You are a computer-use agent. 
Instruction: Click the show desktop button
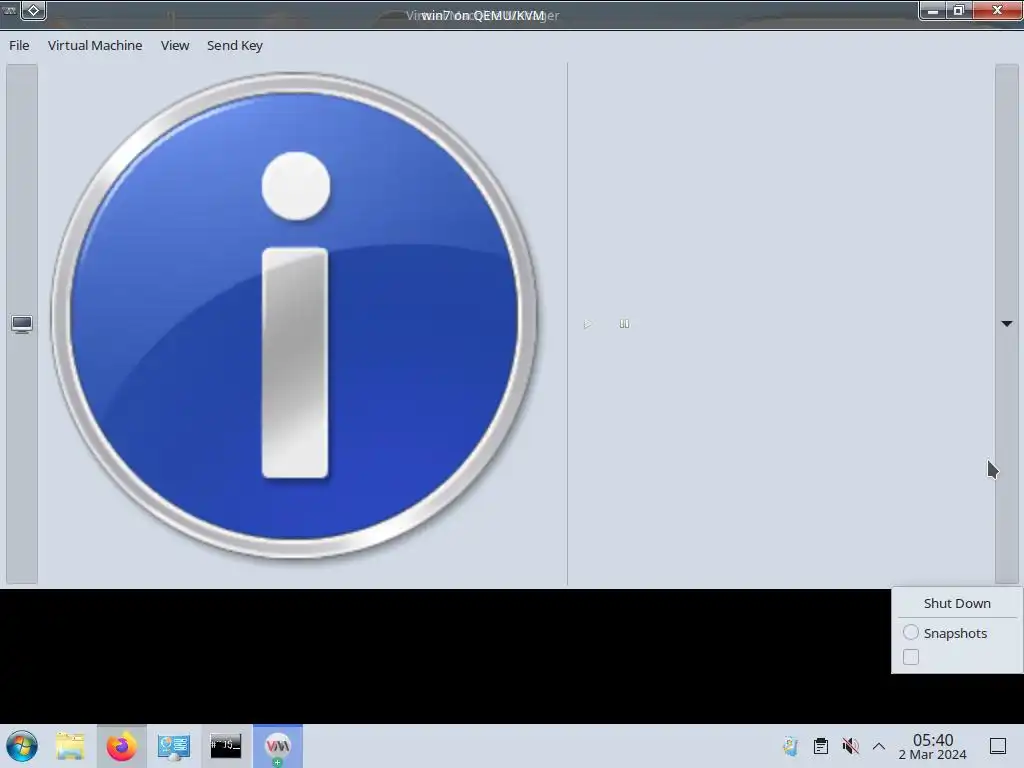point(998,746)
